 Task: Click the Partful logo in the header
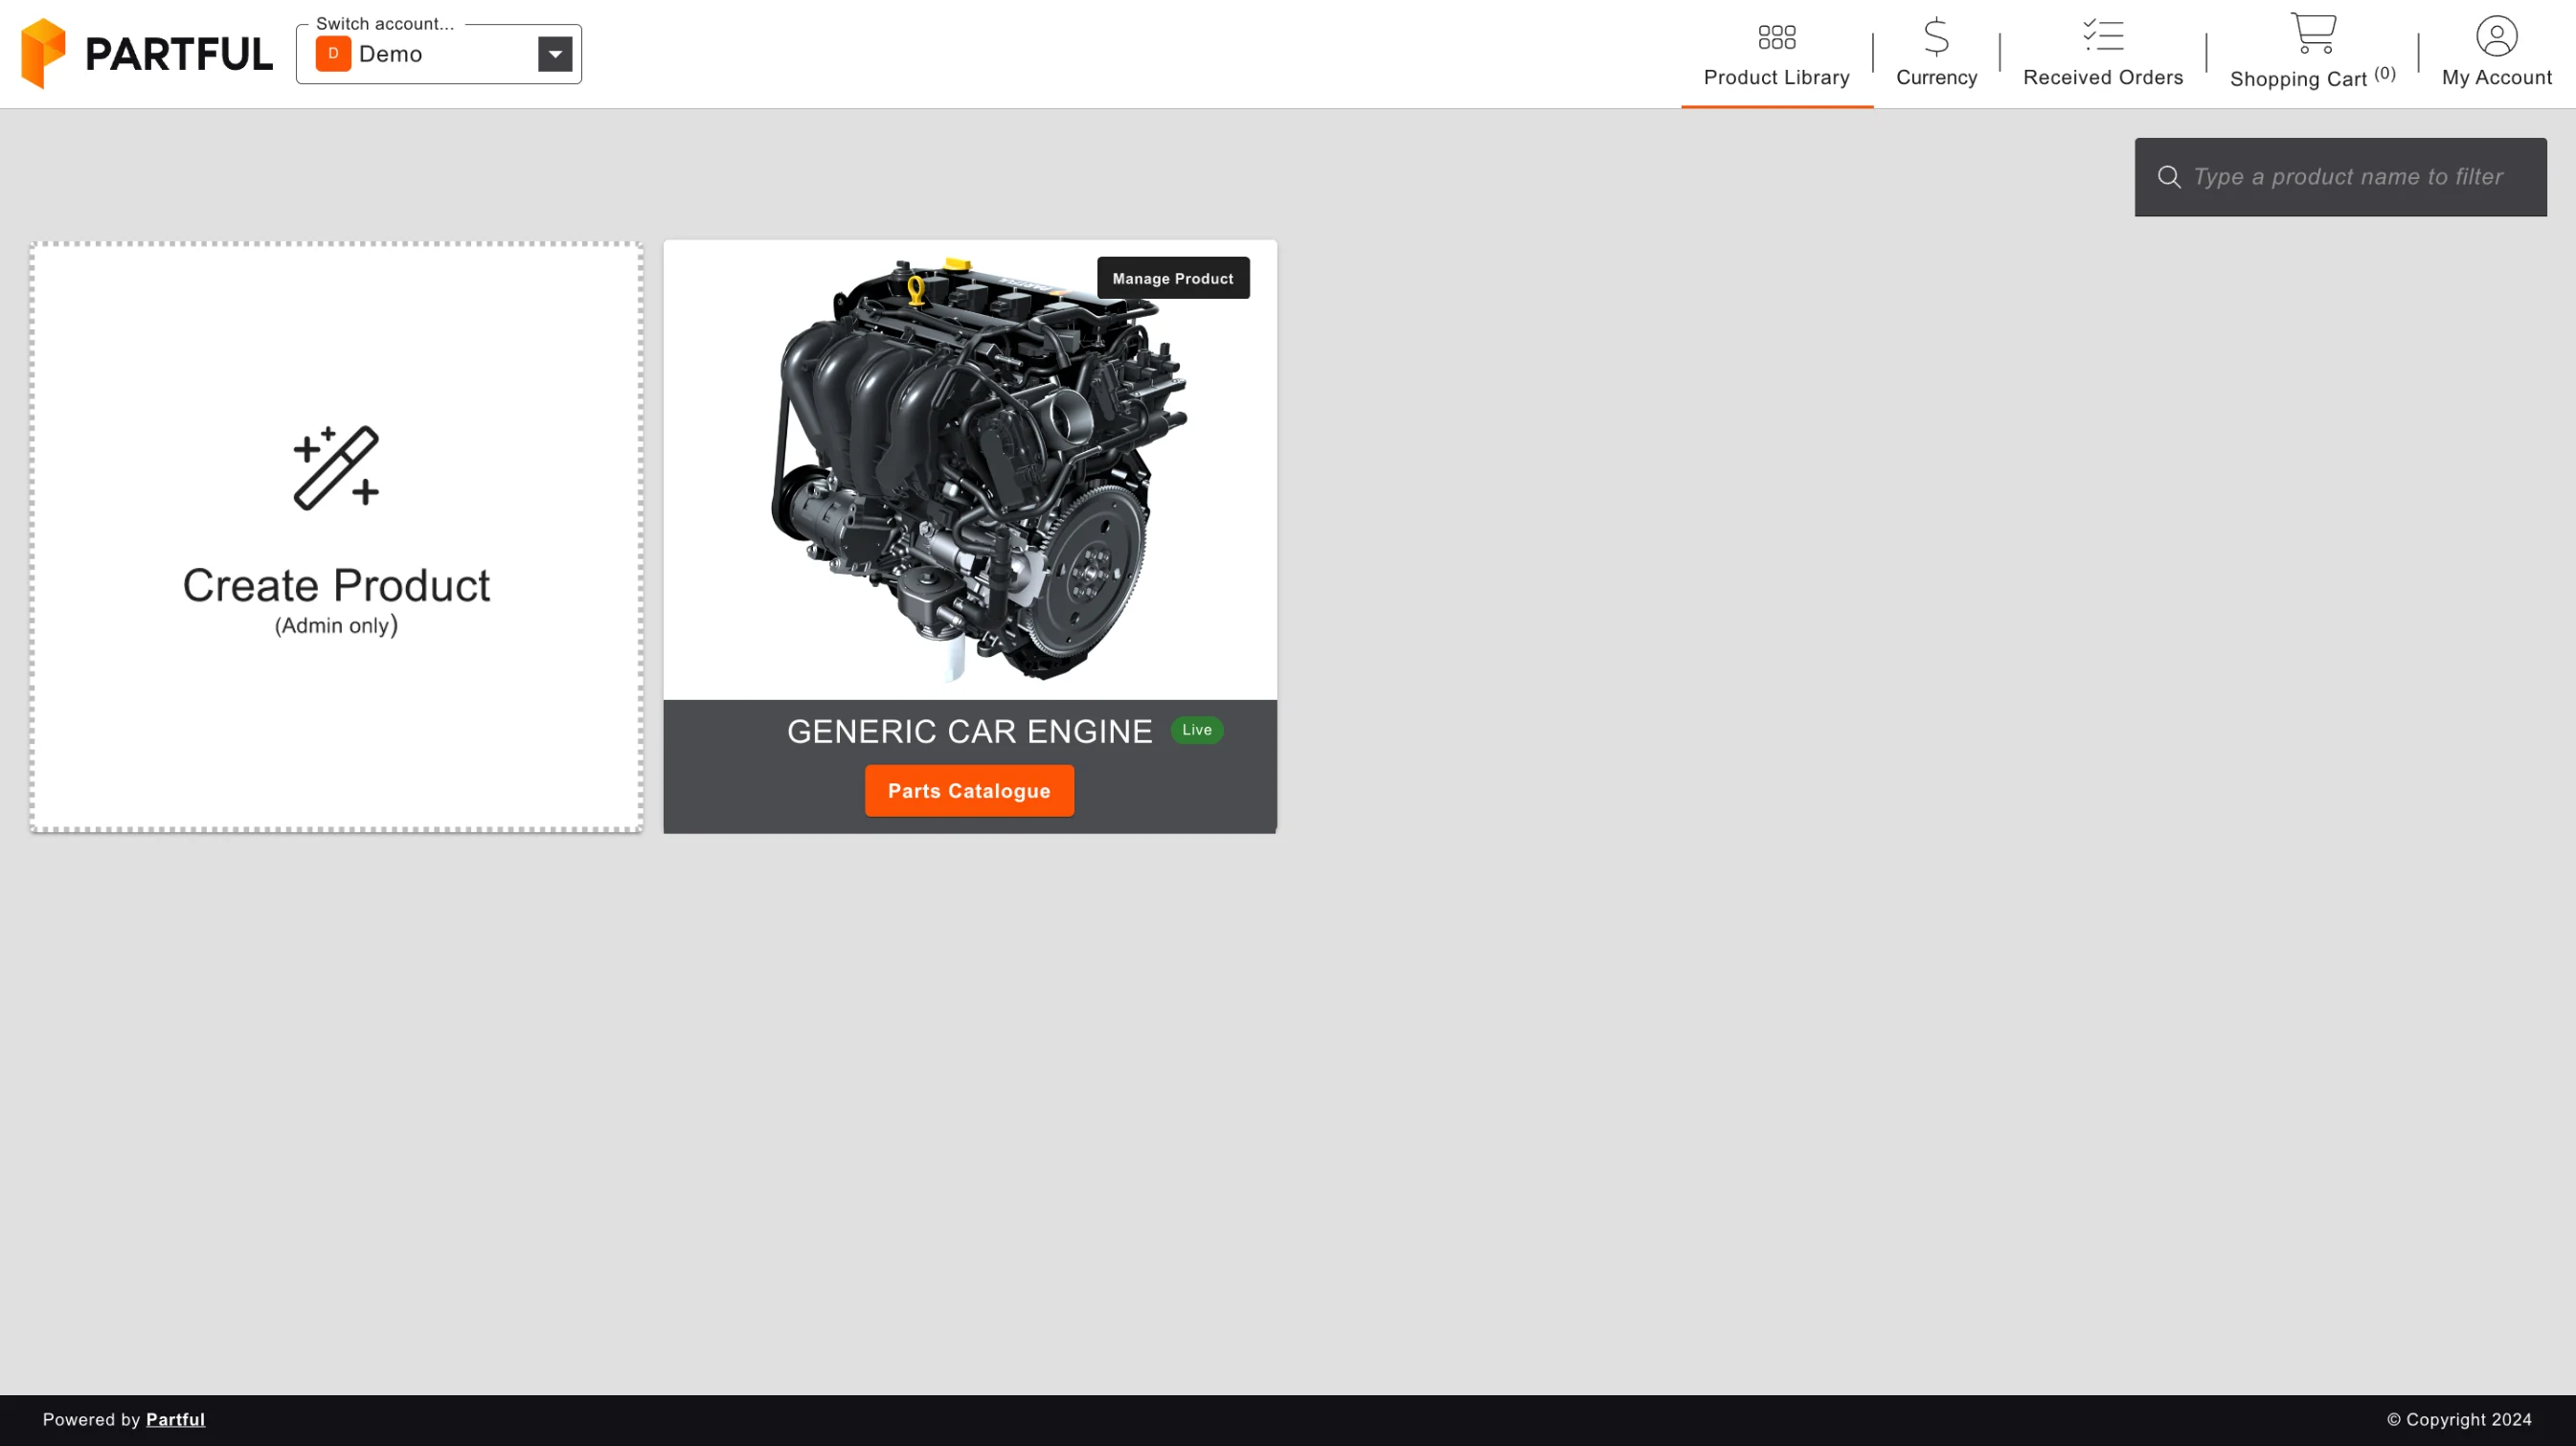146,53
